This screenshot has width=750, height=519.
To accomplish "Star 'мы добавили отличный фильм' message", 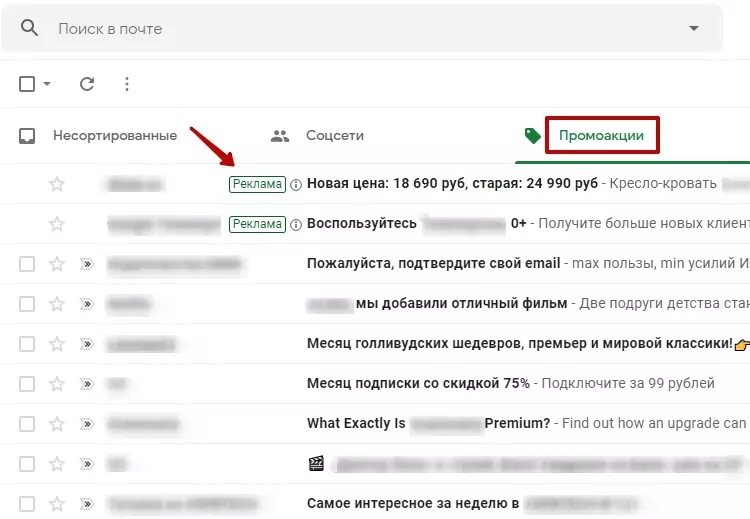I will tap(57, 304).
